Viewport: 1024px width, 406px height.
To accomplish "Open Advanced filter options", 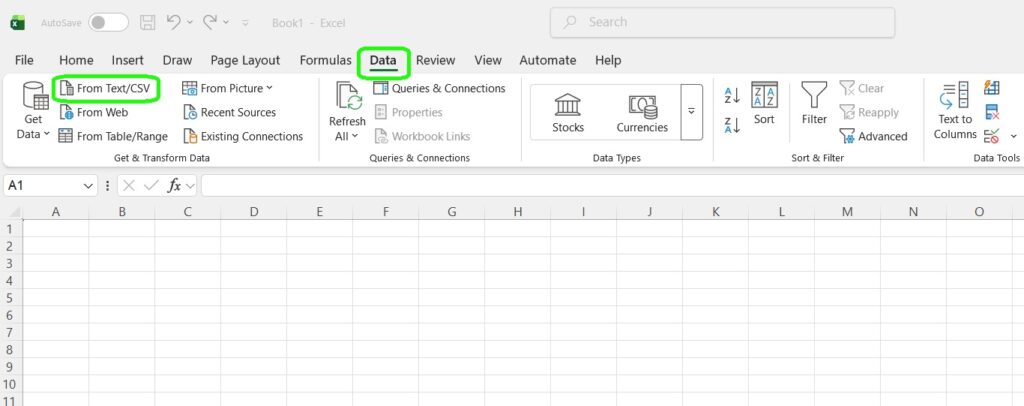I will point(874,136).
